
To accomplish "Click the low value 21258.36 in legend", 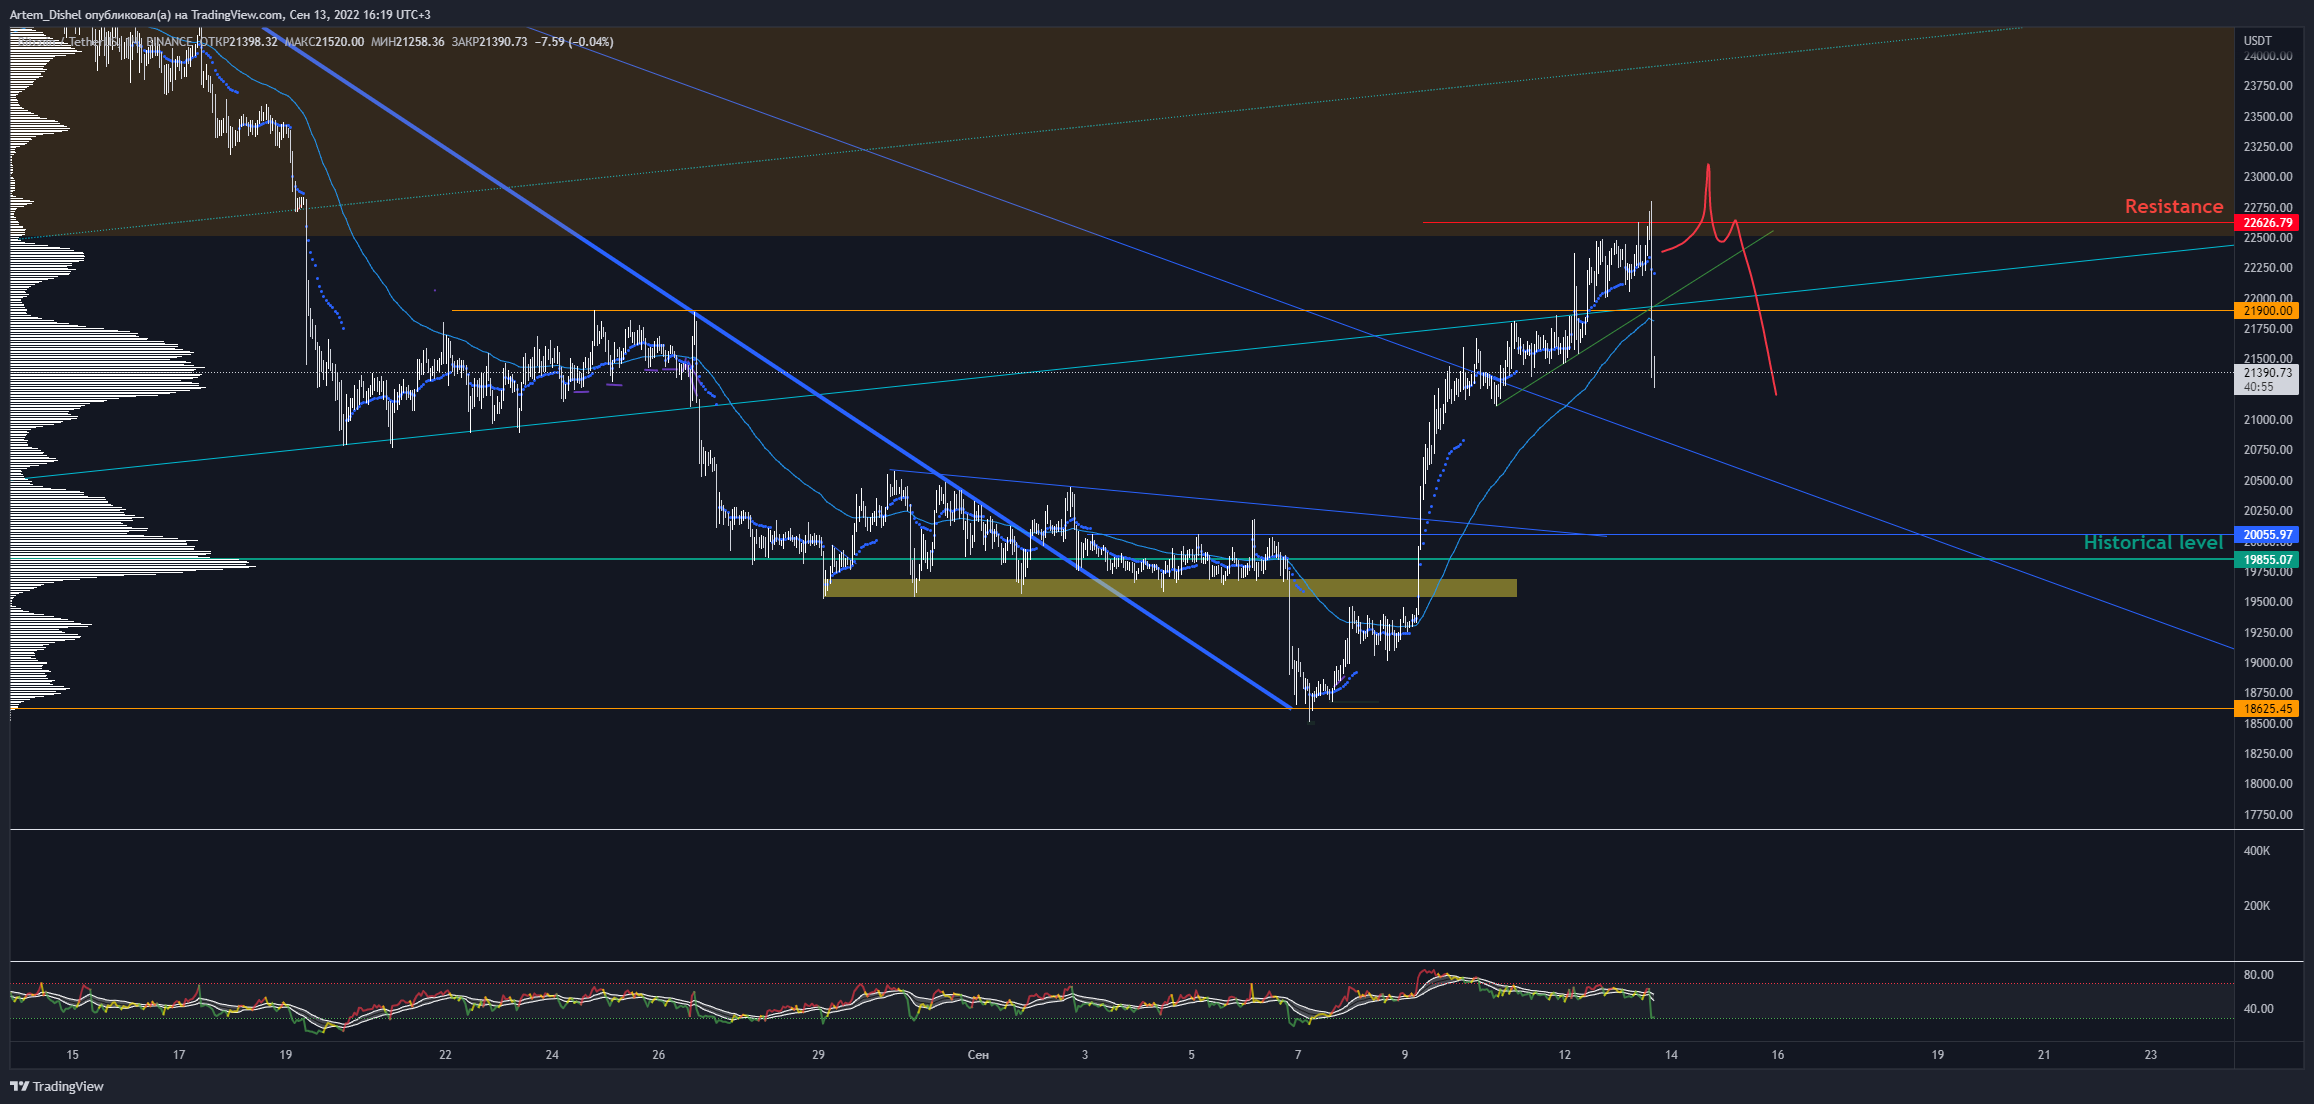I will (420, 42).
